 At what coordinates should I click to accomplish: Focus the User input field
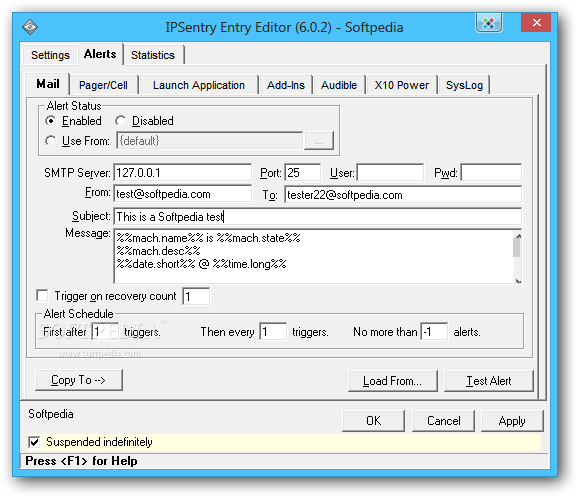pos(390,173)
